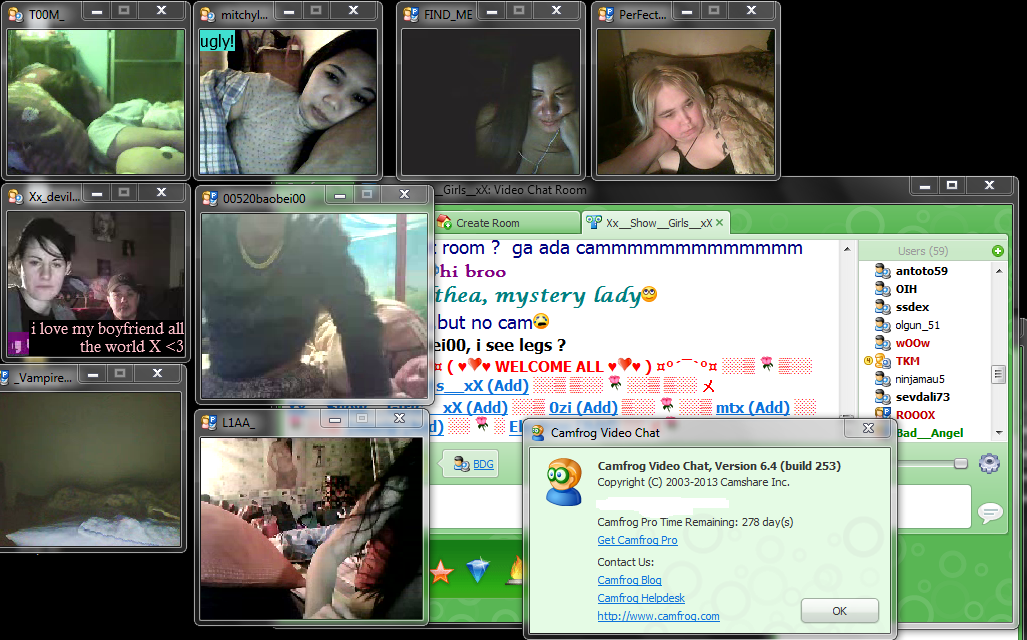The image size is (1027, 640).
Task: Open the Create Room tab
Action: point(508,223)
